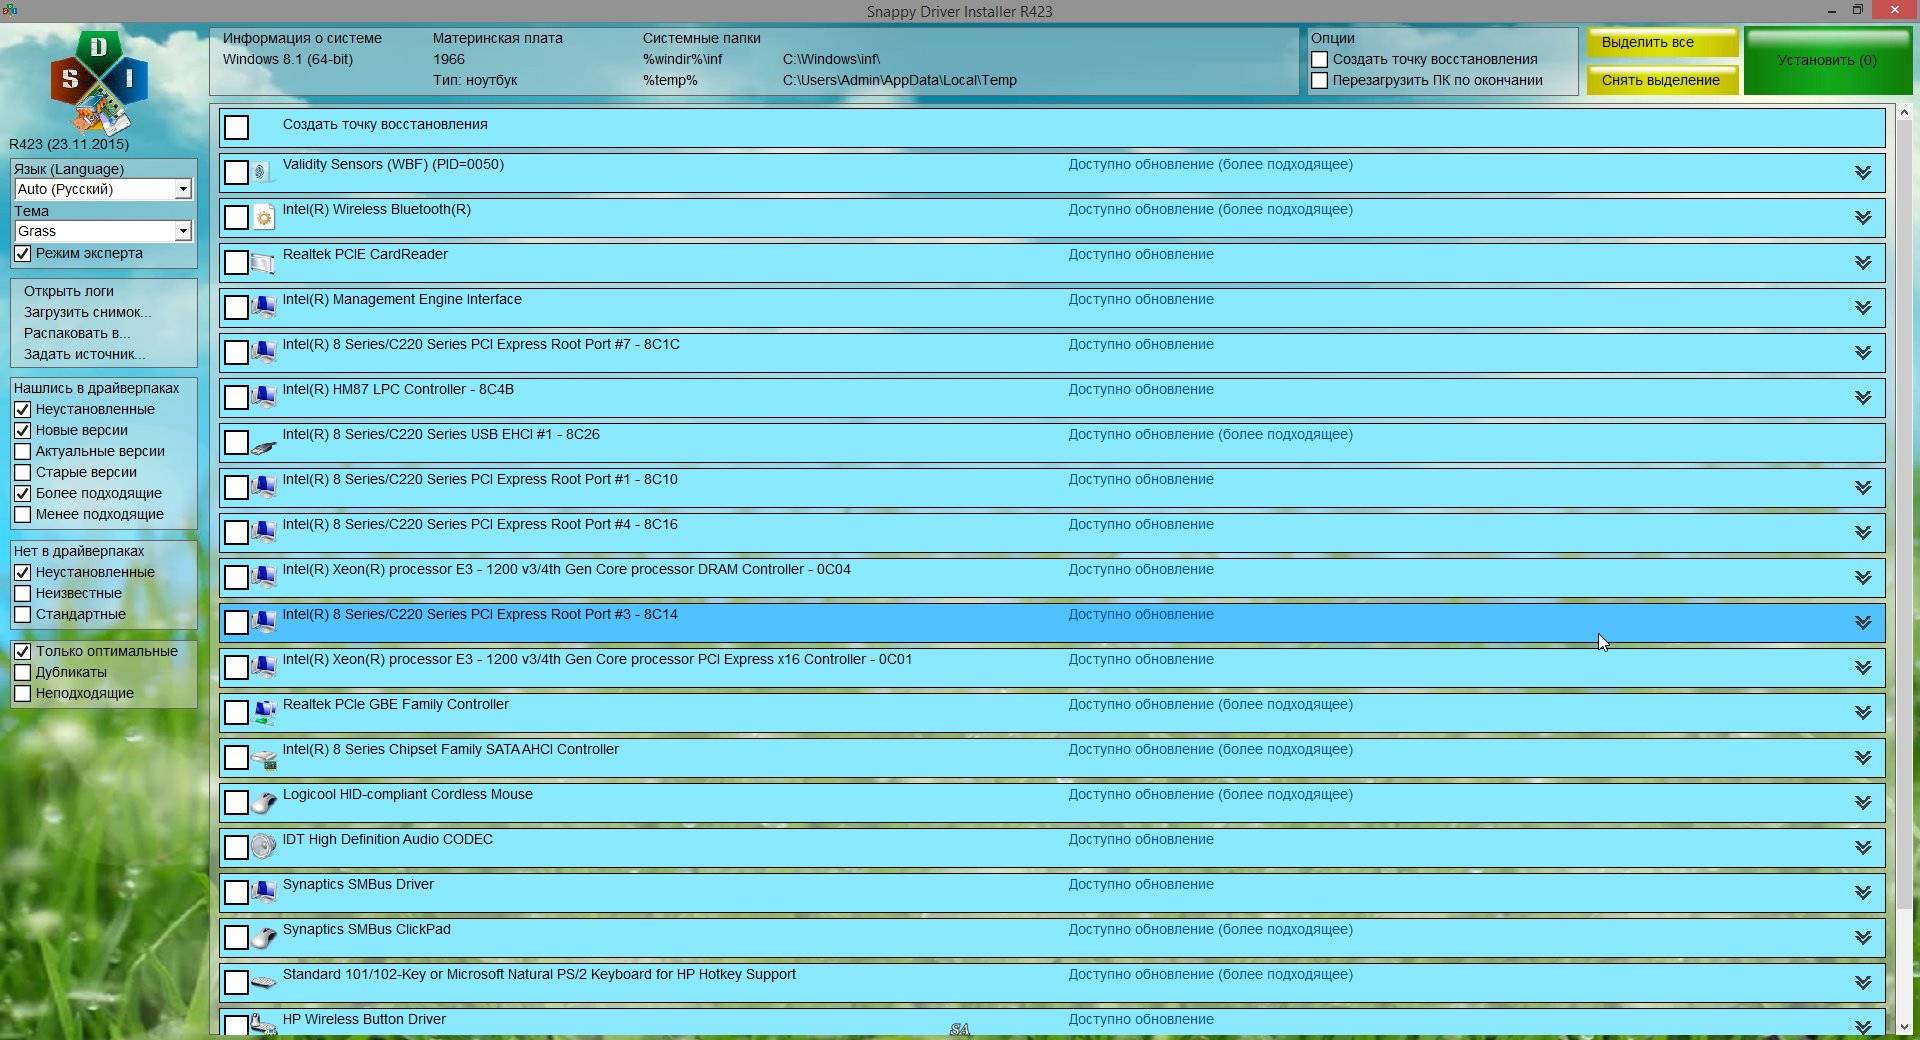Screen dimensions: 1920x1040
Task: Click the 'Выделить все' button
Action: 1662,42
